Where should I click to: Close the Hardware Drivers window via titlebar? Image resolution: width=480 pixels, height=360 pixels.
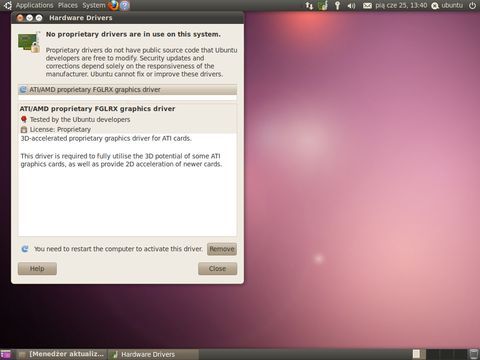pos(20,18)
